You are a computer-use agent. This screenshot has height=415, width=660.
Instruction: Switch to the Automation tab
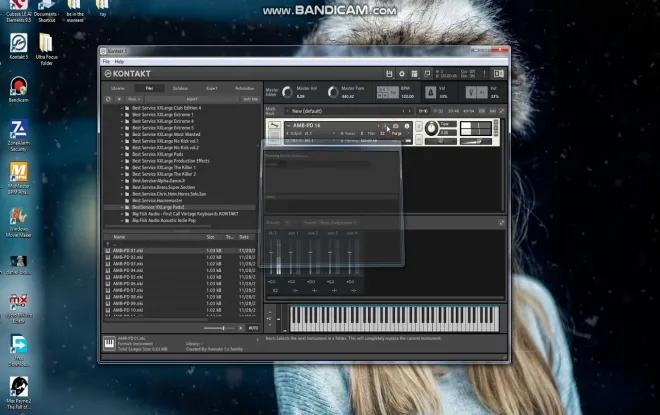(245, 88)
